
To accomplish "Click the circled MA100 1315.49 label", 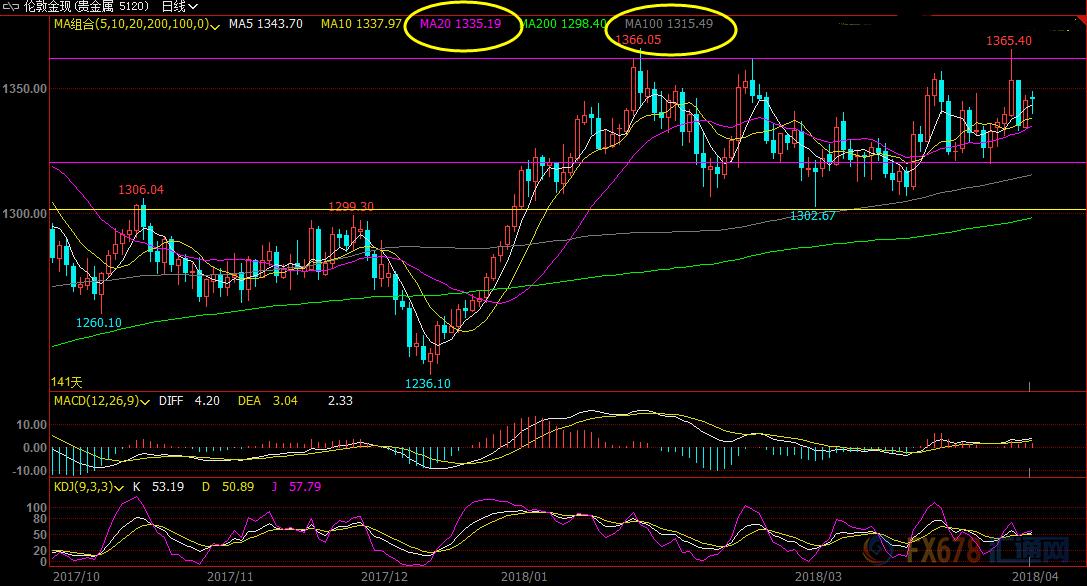I will pyautogui.click(x=668, y=23).
